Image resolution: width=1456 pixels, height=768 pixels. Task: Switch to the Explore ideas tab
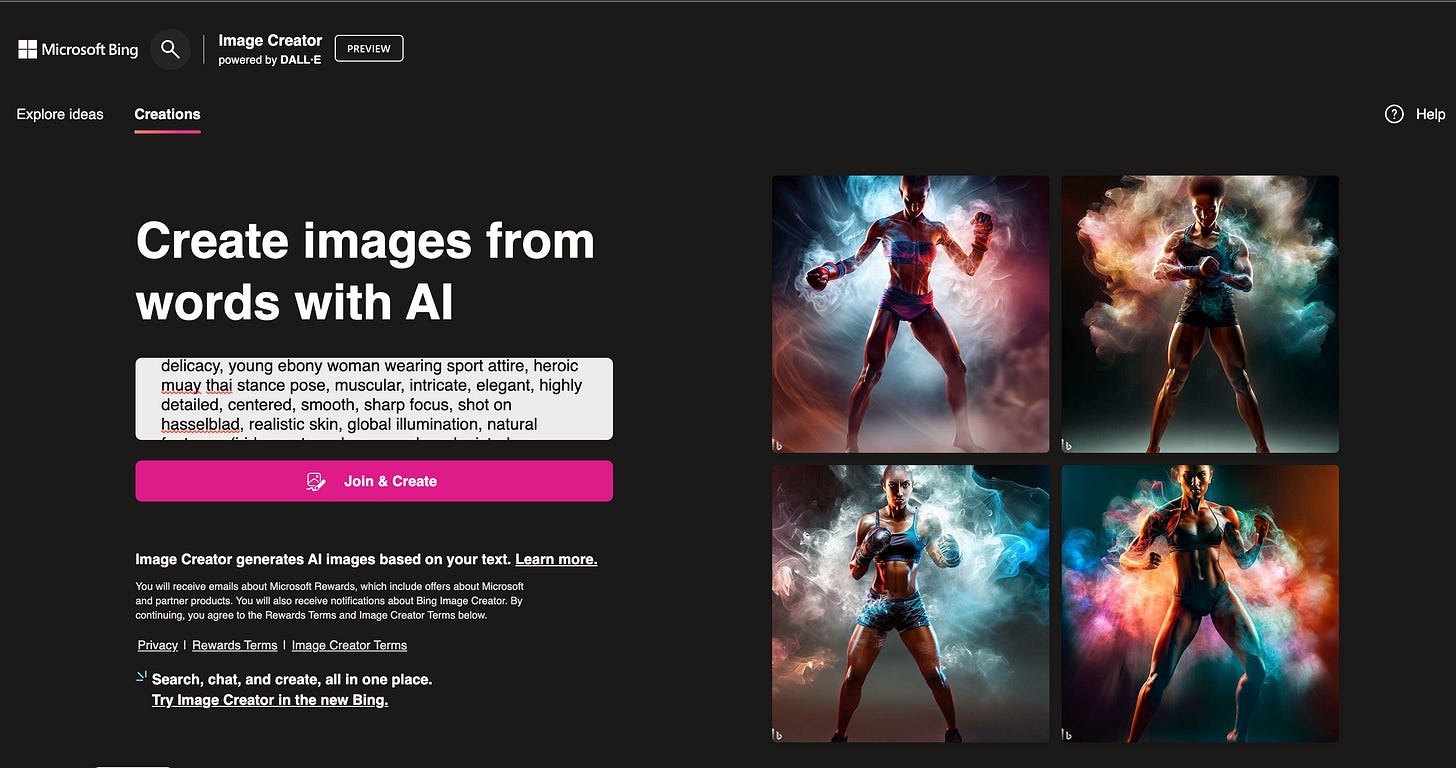60,114
